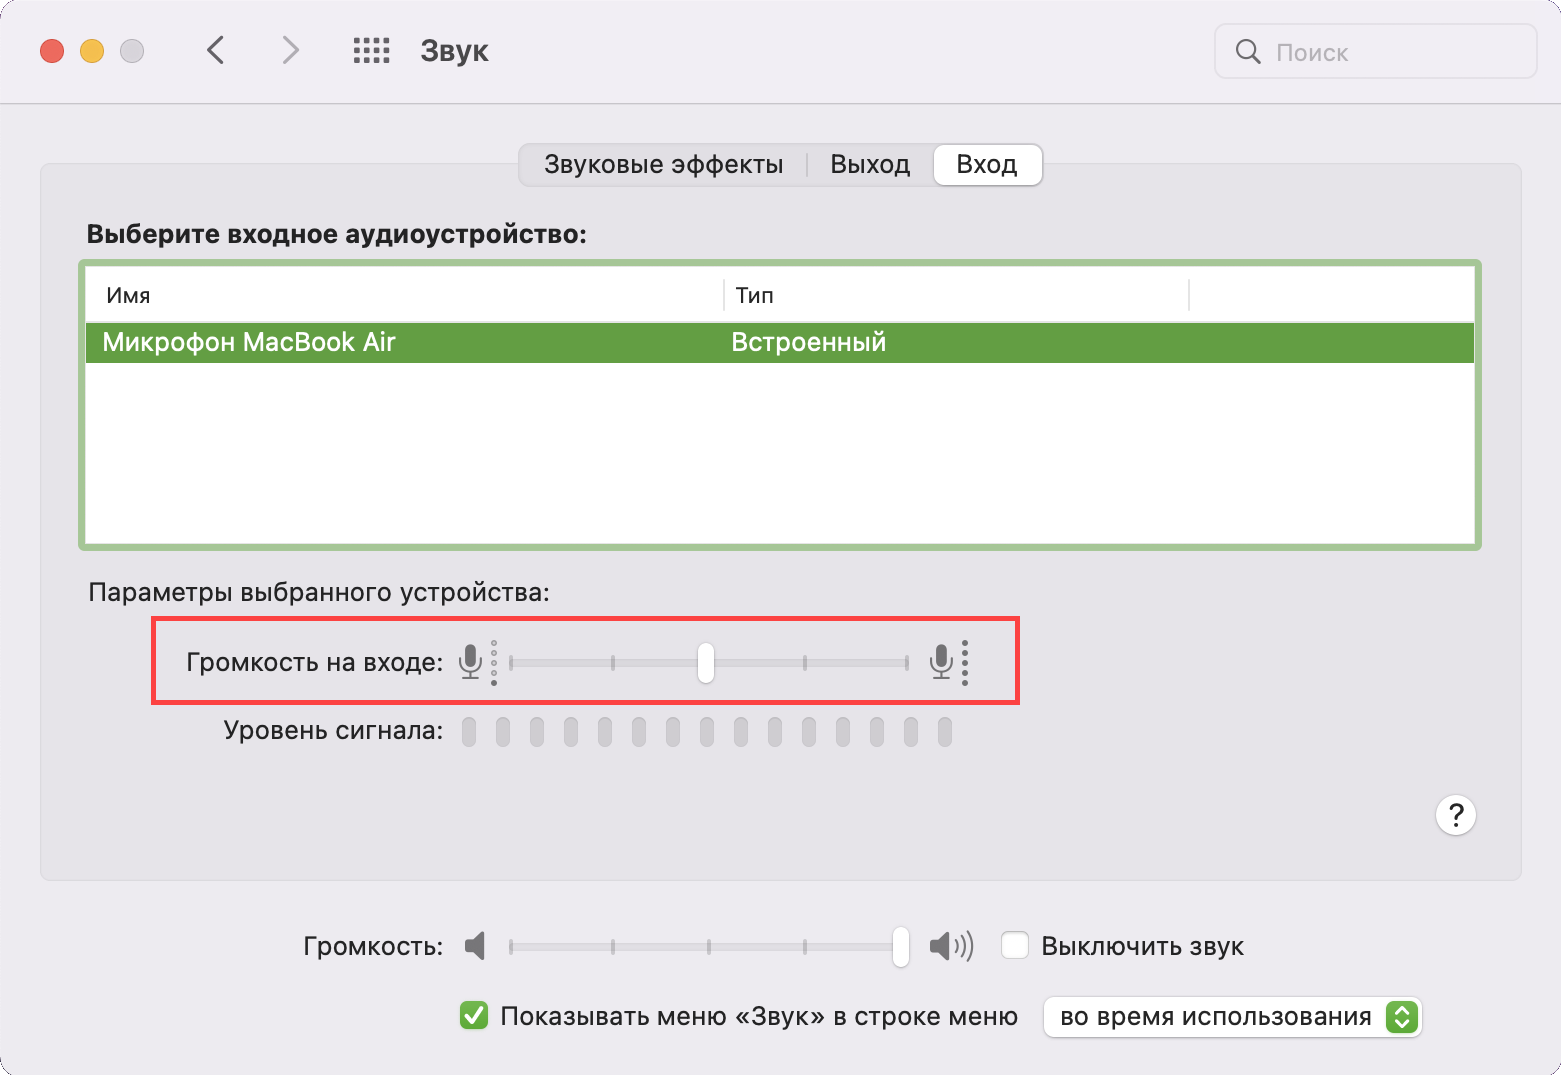This screenshot has height=1075, width=1561.
Task: Go forward with the right chevron
Action: [290, 50]
